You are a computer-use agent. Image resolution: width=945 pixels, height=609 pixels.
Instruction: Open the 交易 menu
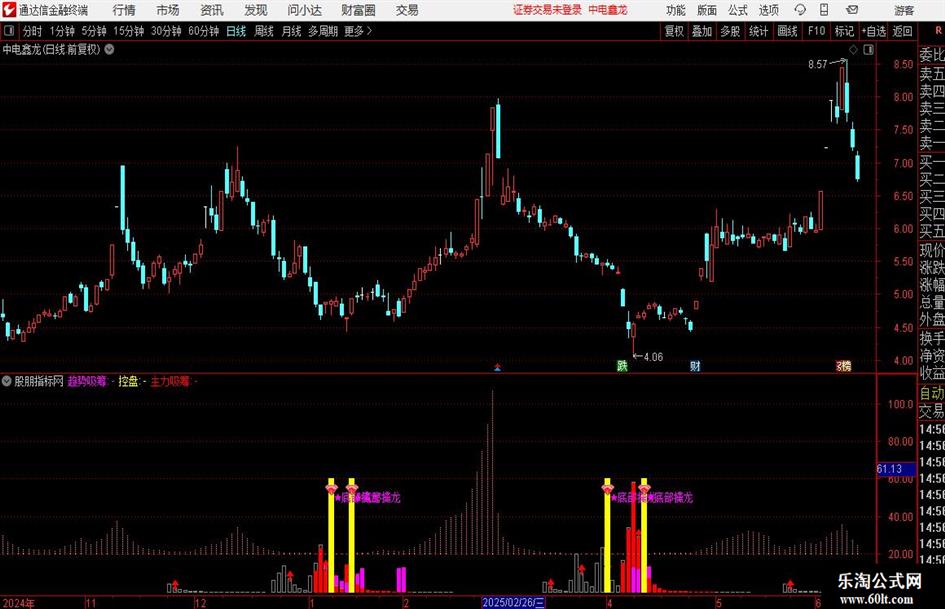point(407,10)
